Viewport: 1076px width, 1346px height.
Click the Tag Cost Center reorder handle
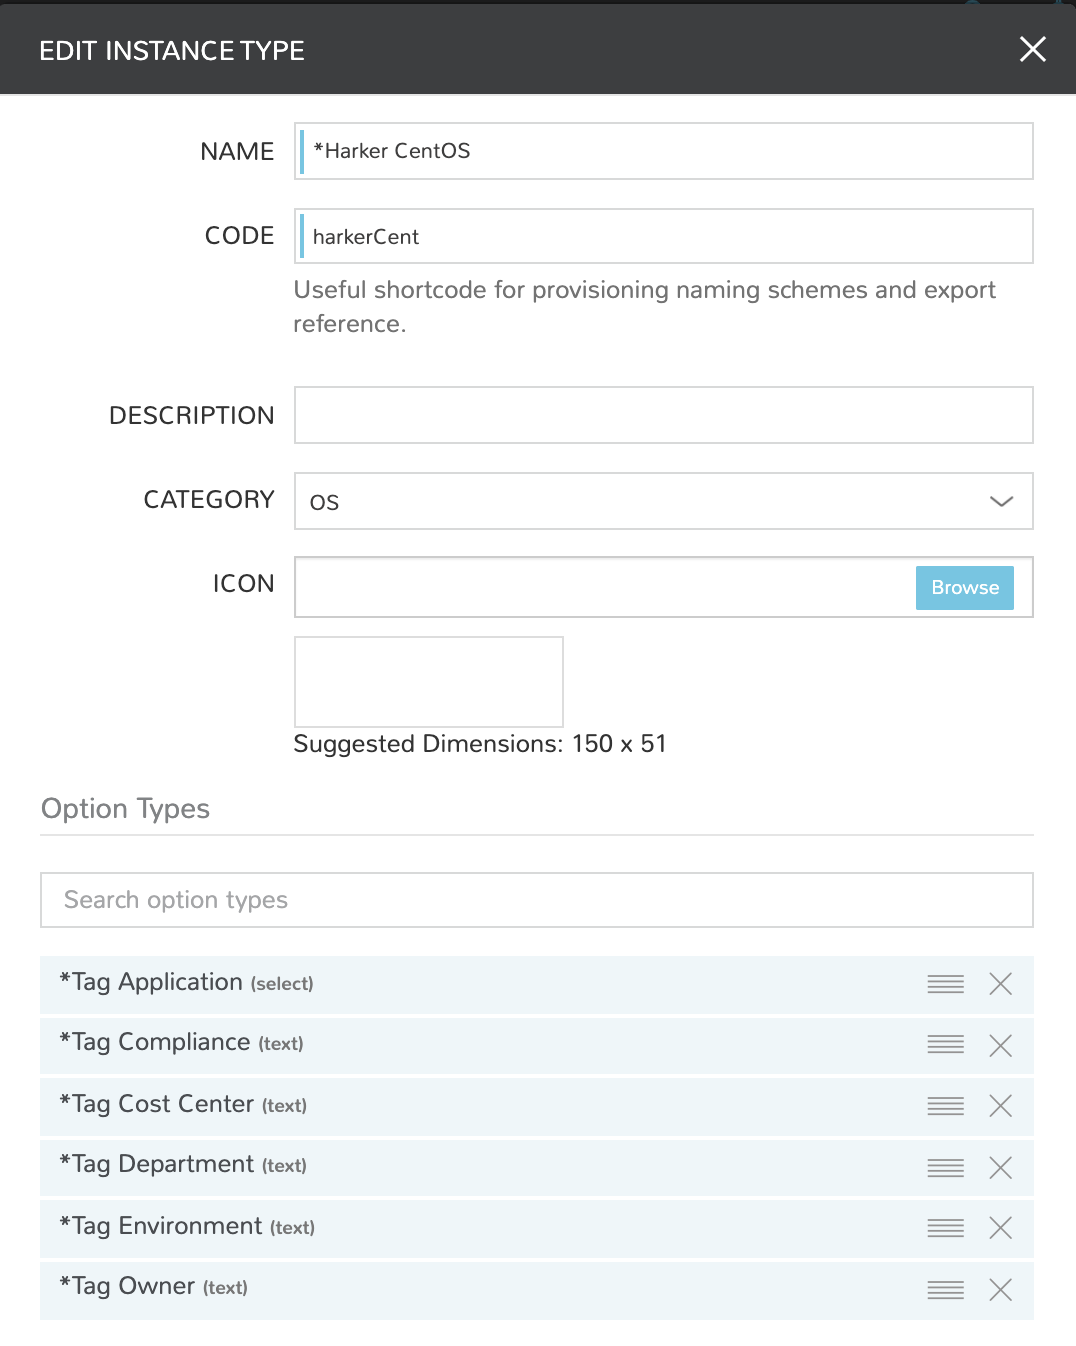[945, 1106]
